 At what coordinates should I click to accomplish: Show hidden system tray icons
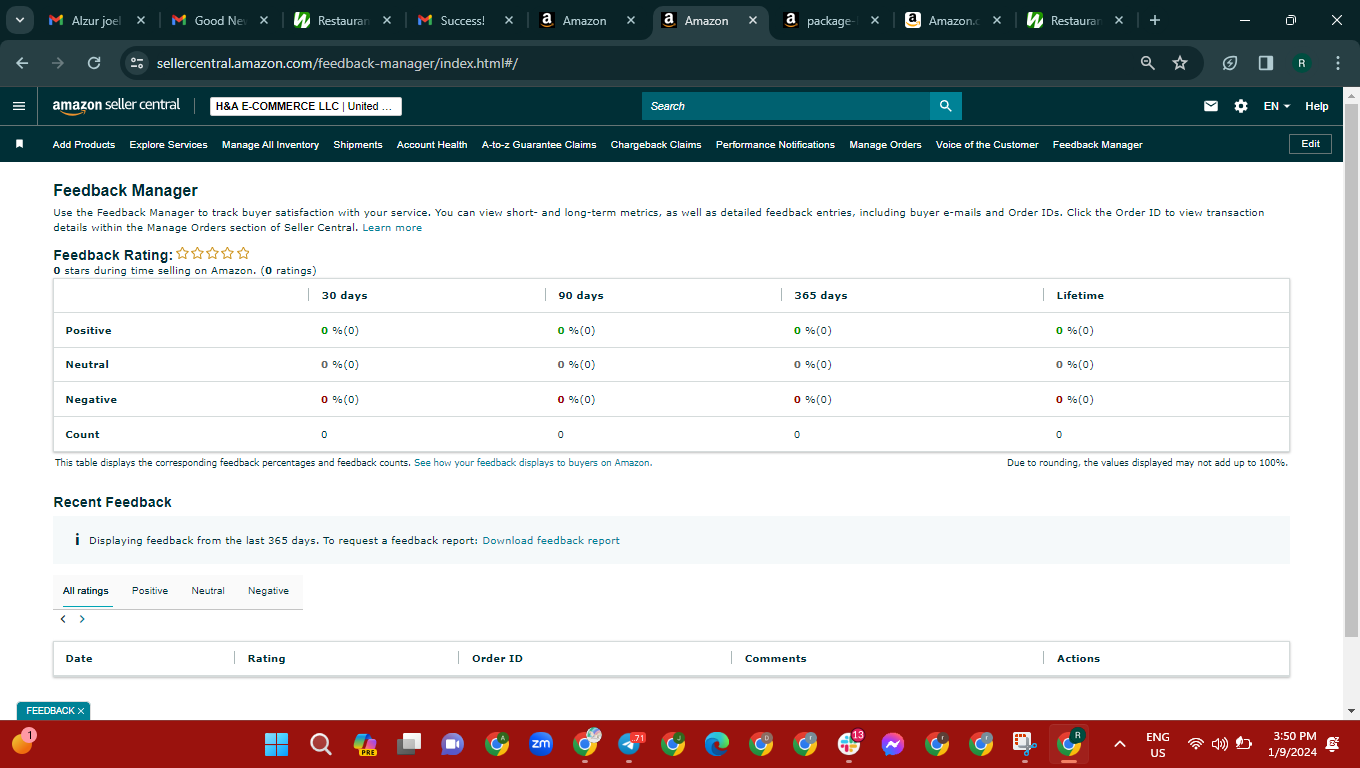tap(1120, 744)
